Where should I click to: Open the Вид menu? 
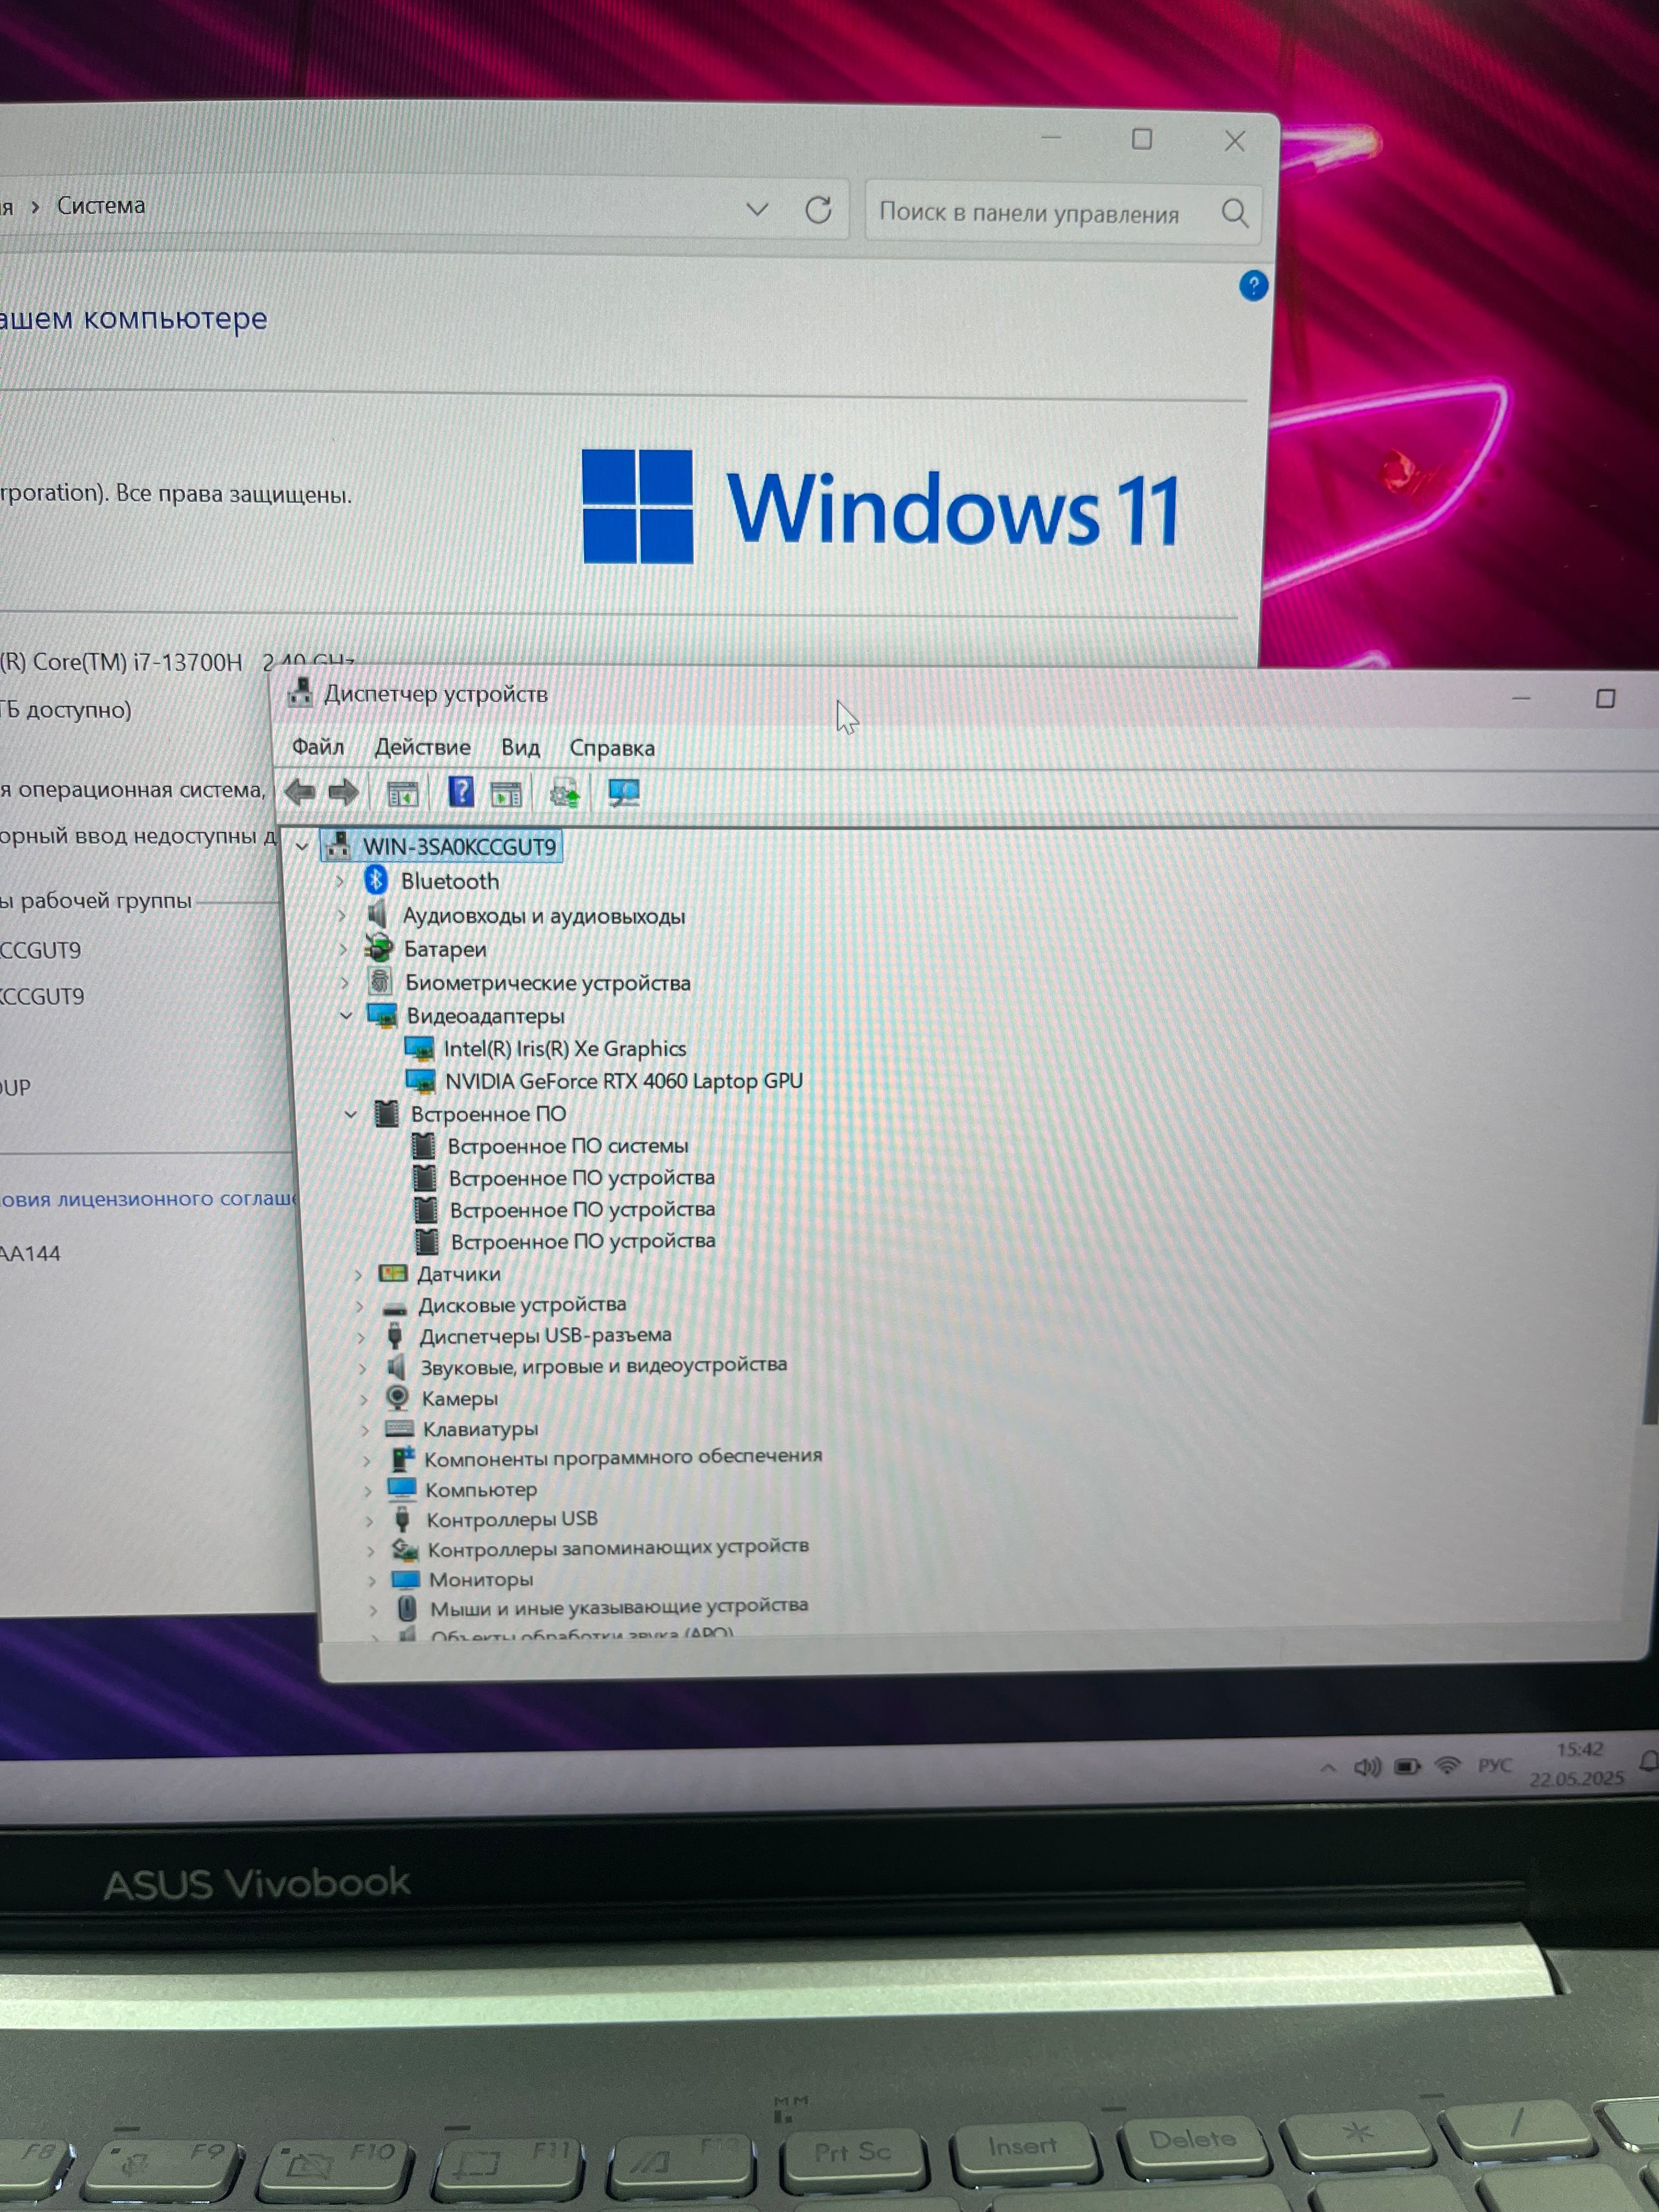coord(520,748)
